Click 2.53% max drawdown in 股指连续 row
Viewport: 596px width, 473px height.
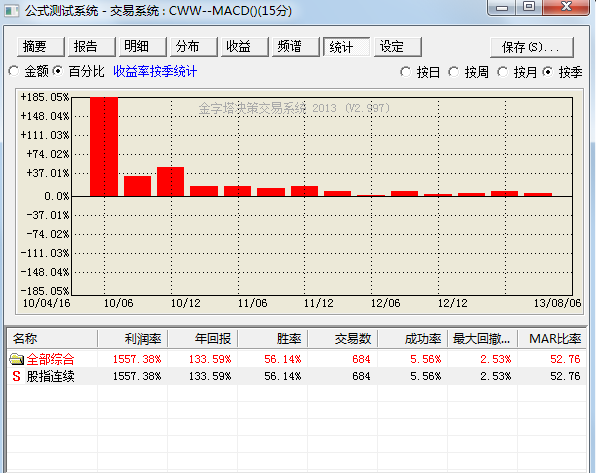pos(496,376)
